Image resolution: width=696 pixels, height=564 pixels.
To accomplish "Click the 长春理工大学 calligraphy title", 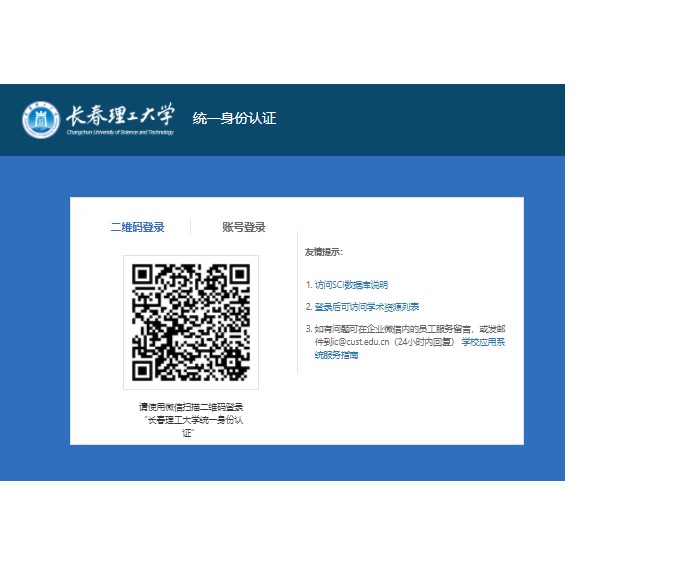I will point(120,115).
